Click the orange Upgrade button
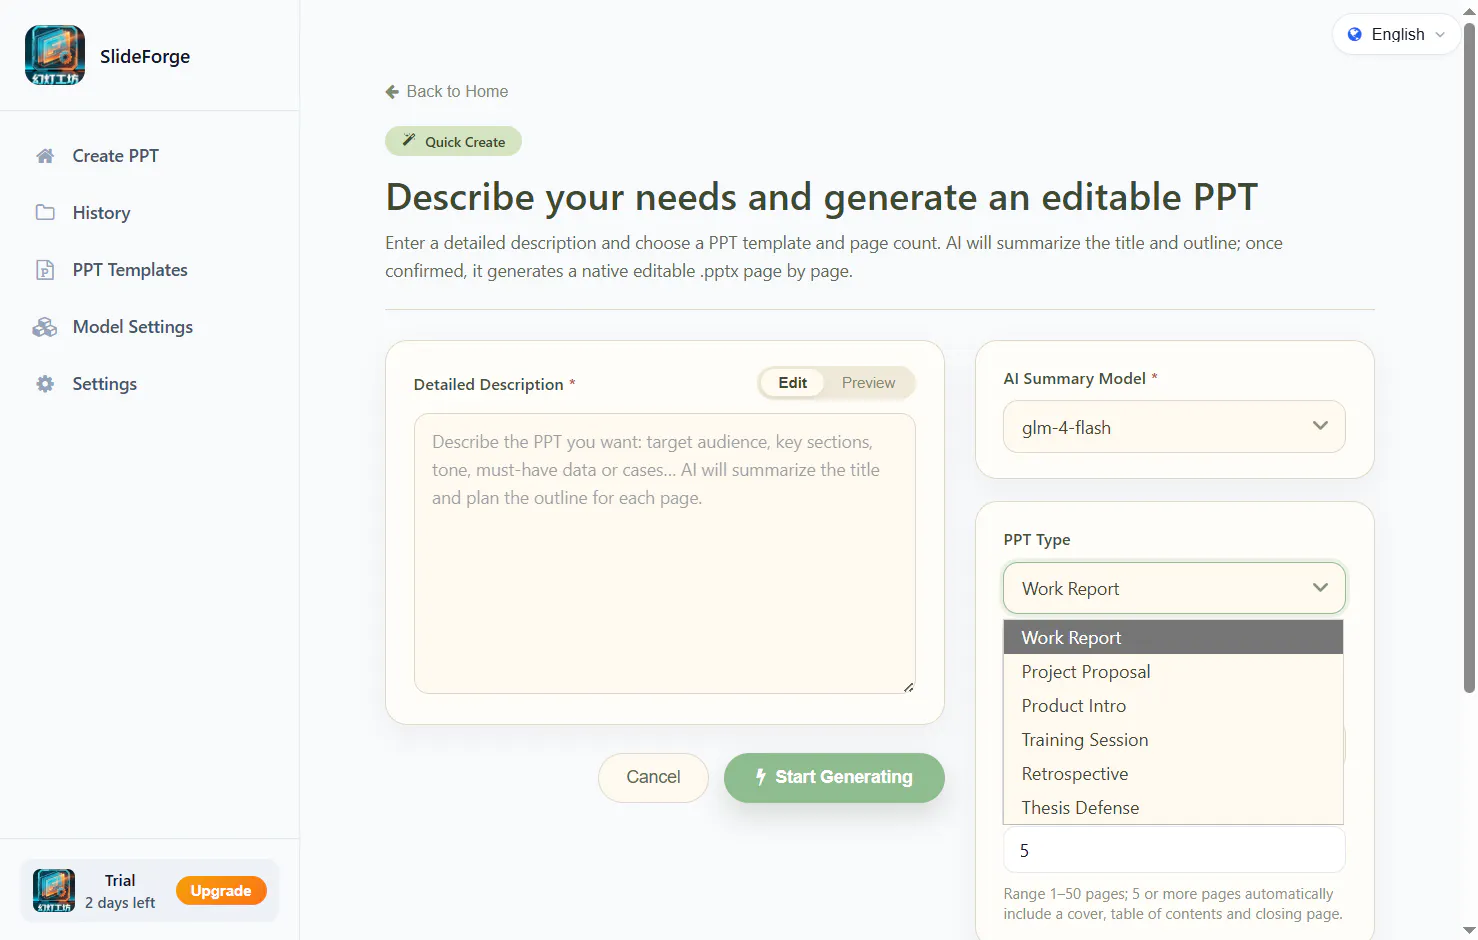 tap(221, 890)
